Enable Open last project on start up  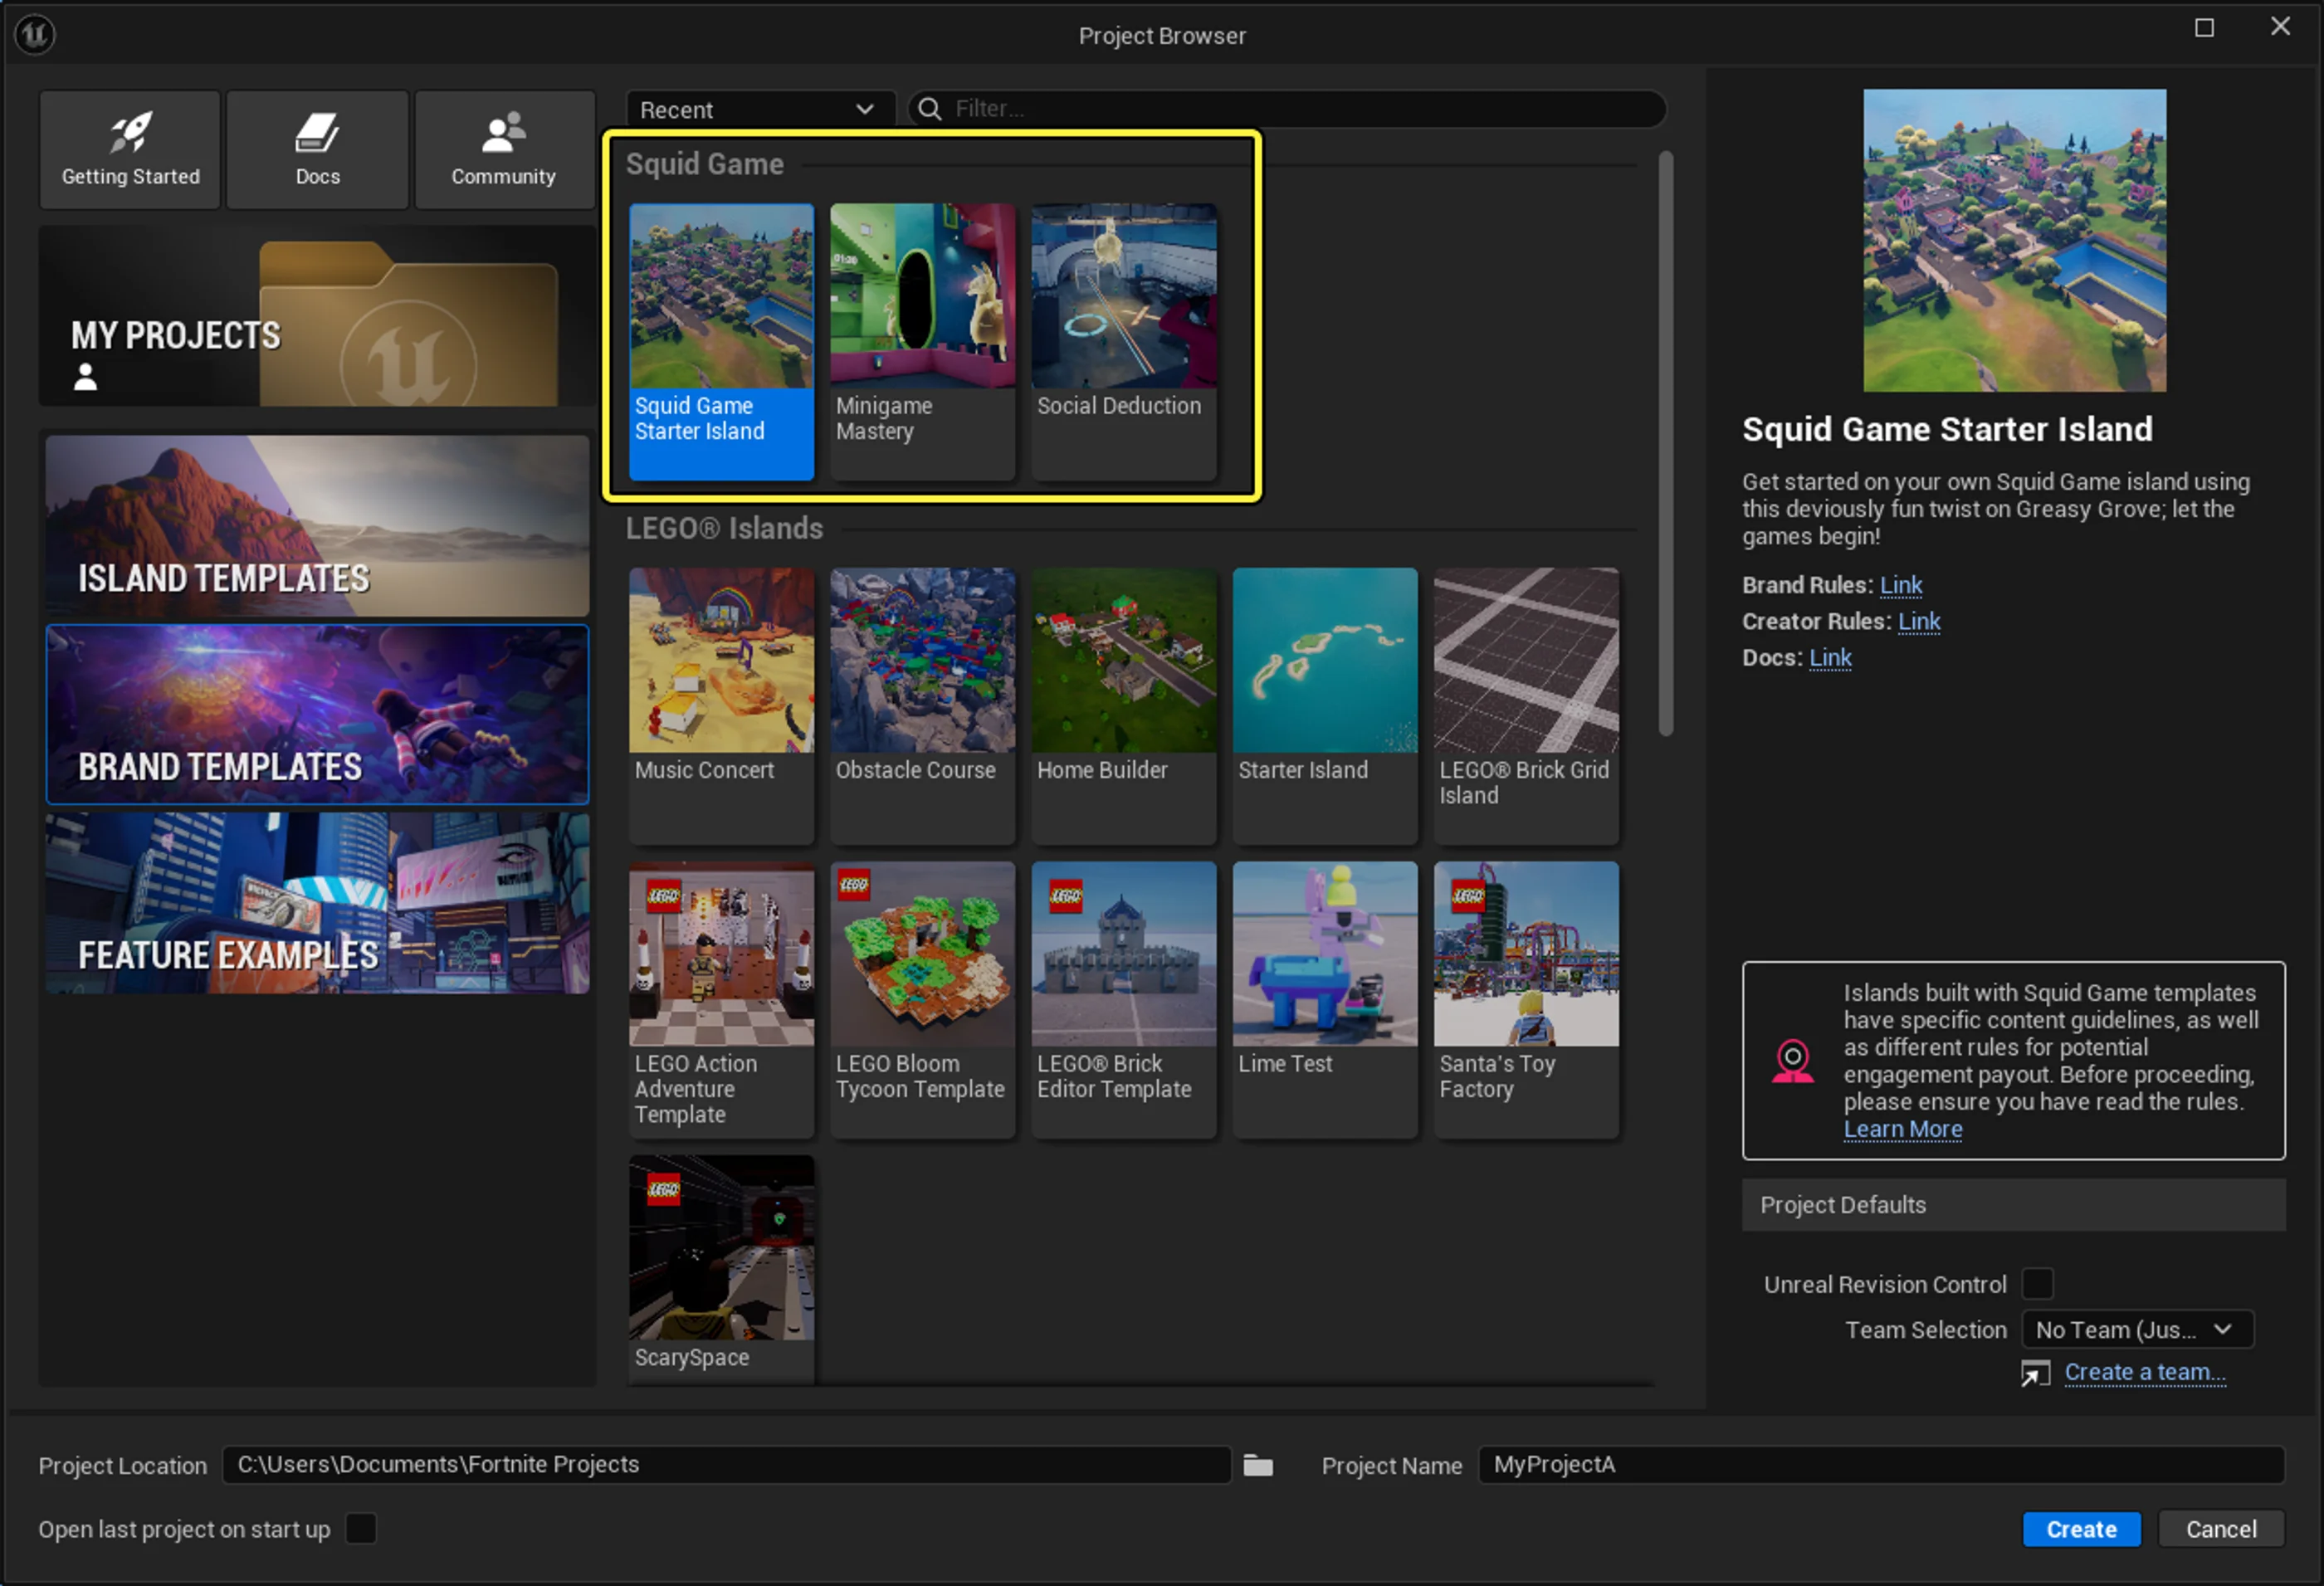361,1529
